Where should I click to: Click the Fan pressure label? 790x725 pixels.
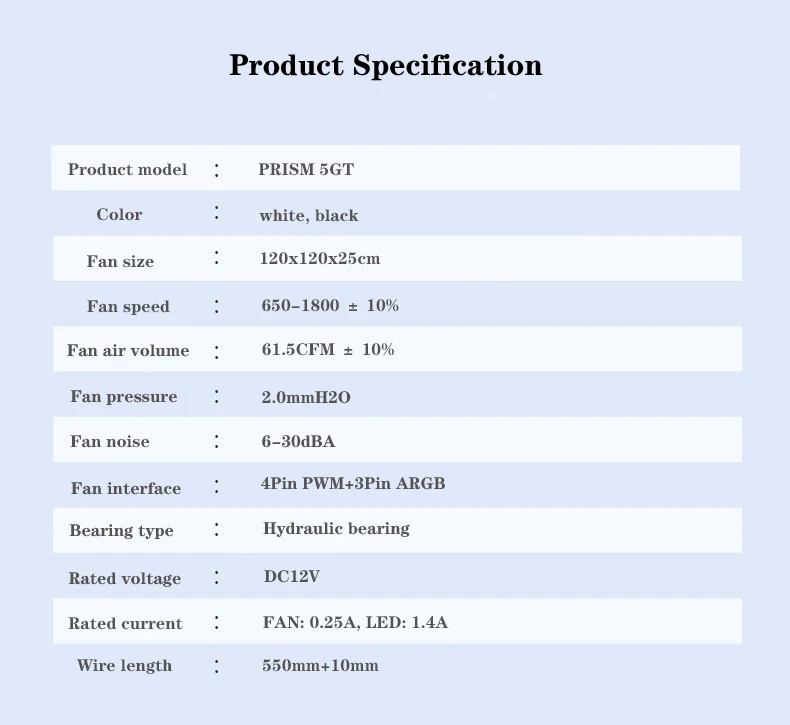[124, 397]
